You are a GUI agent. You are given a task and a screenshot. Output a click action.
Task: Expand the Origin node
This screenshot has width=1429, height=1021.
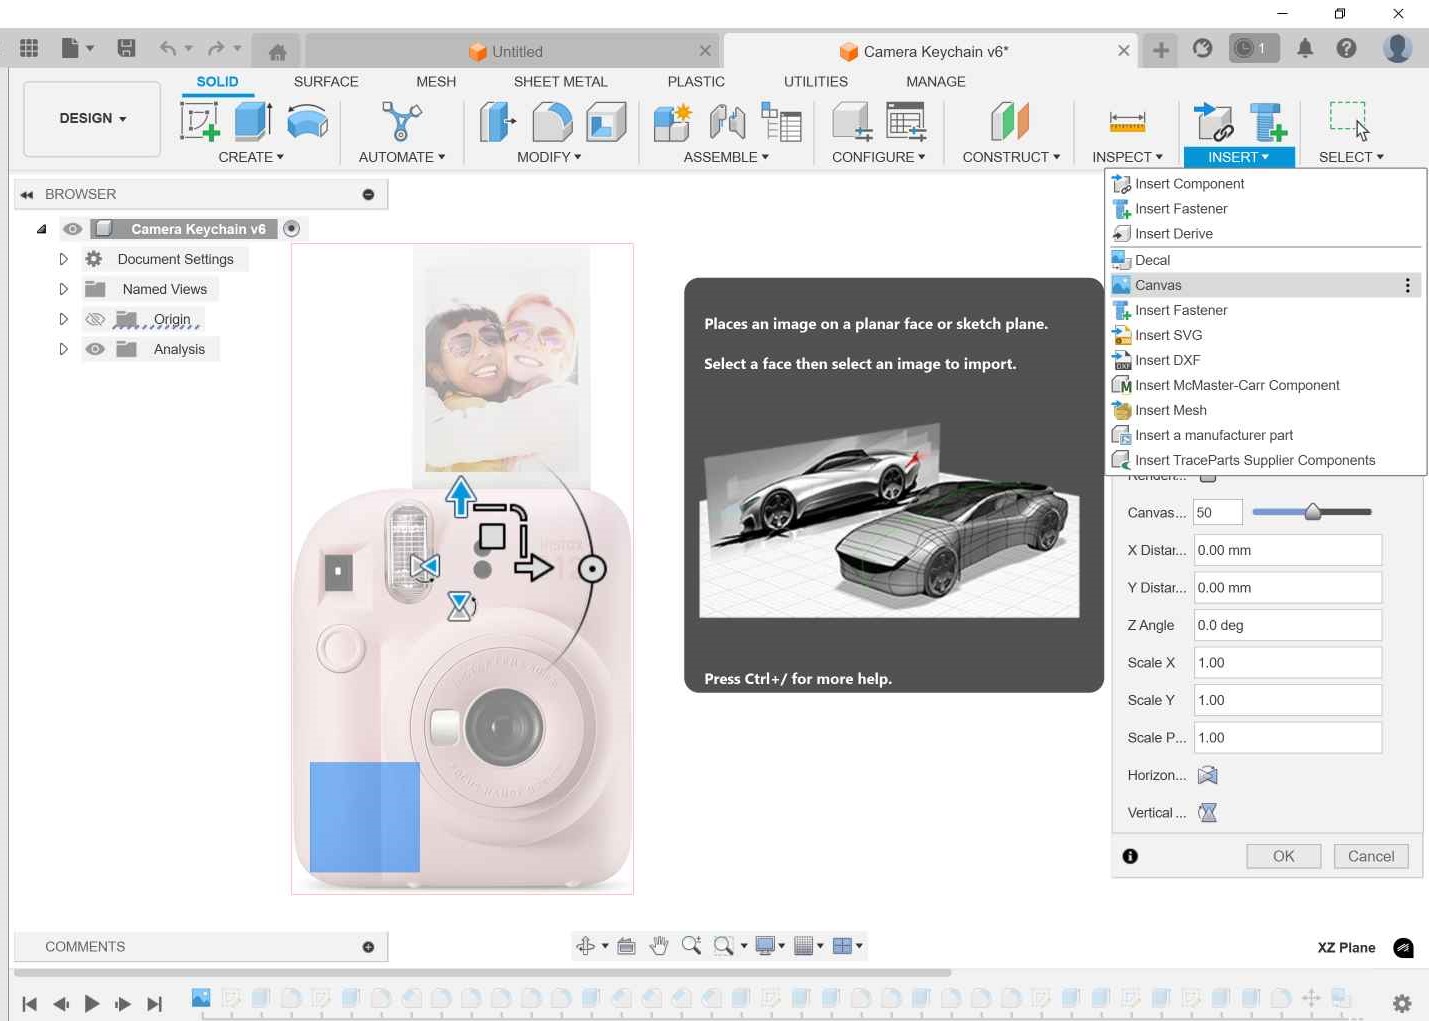[x=63, y=319]
